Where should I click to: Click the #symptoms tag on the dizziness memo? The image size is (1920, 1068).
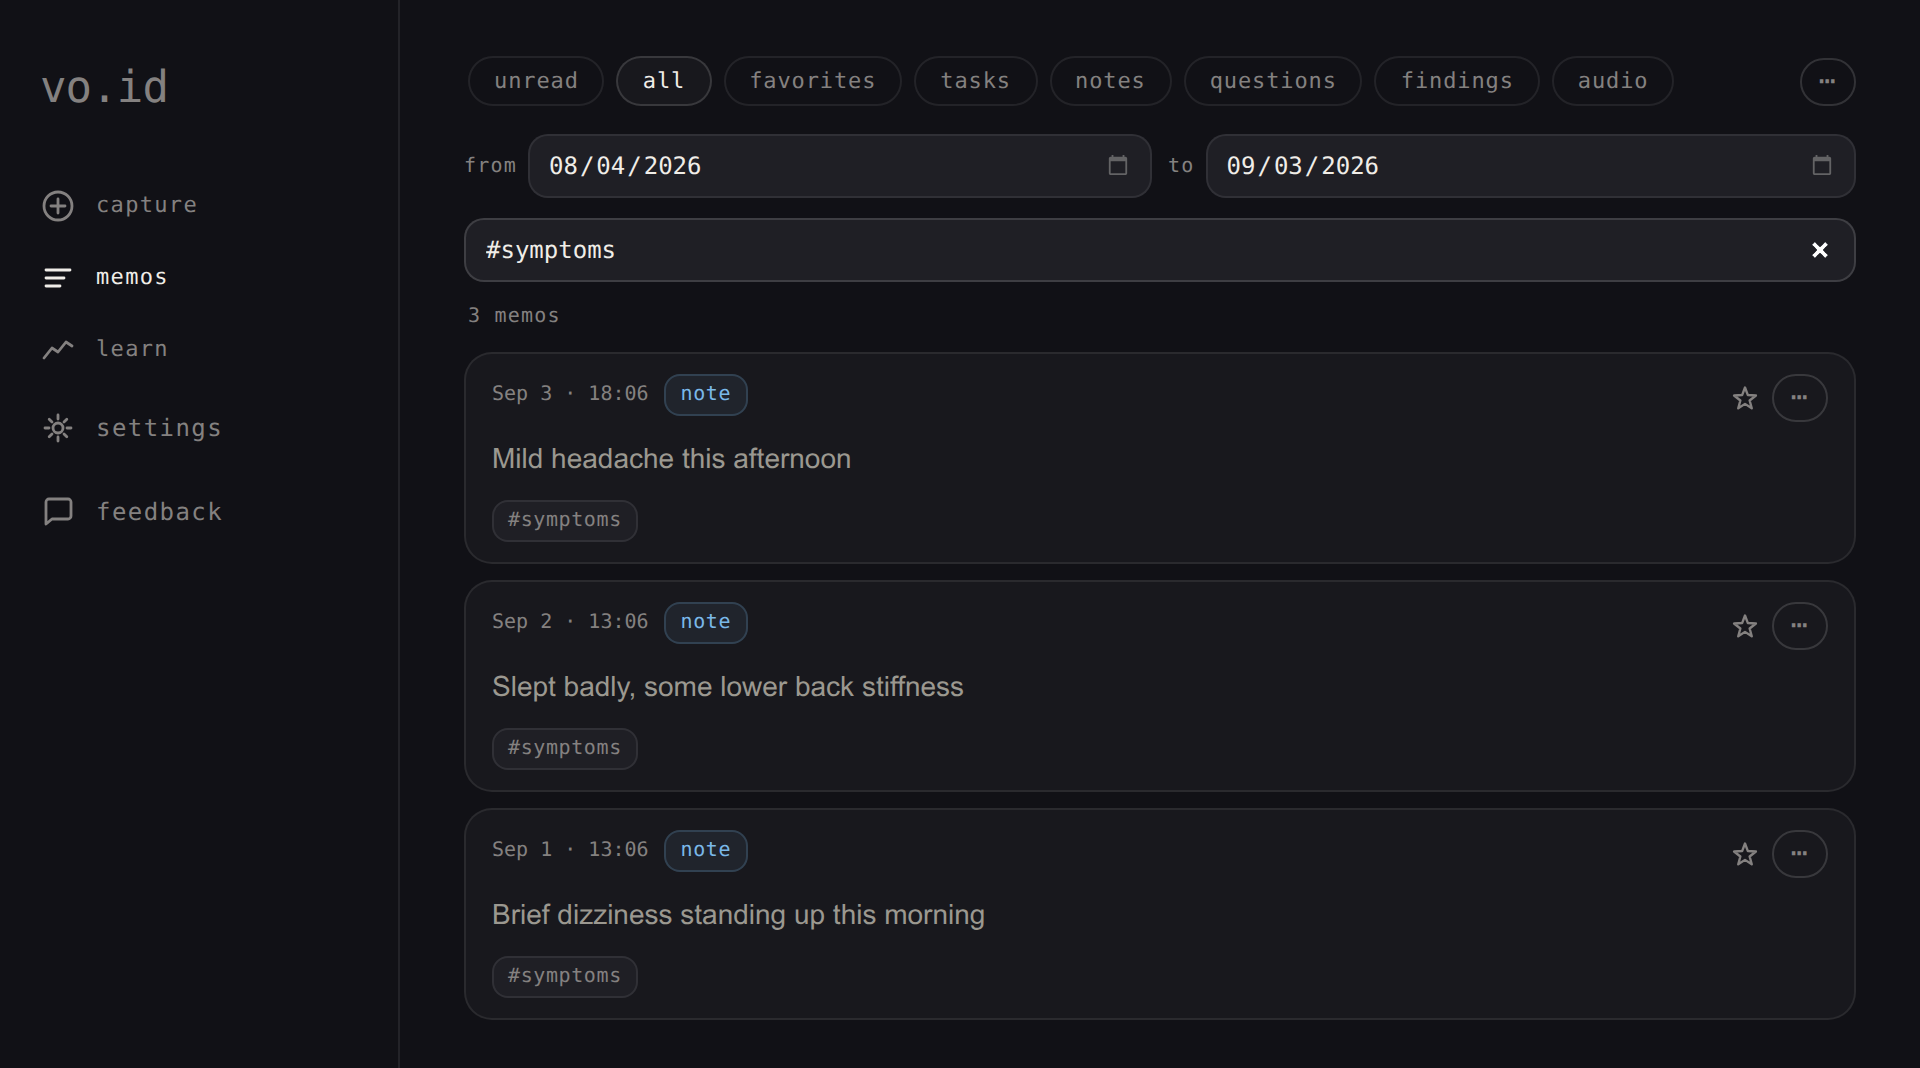[564, 976]
